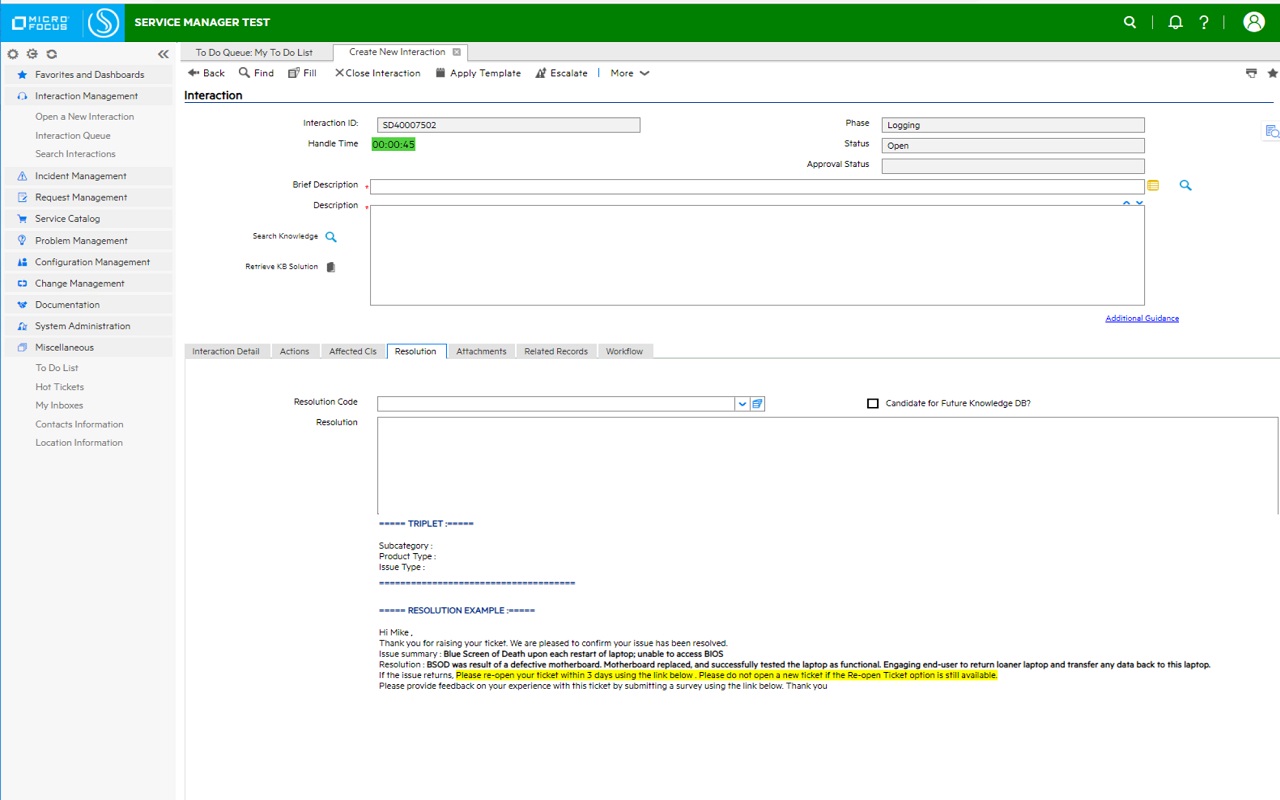This screenshot has width=1280, height=800.
Task: Collapse Description field with up chevron
Action: (x=1126, y=203)
